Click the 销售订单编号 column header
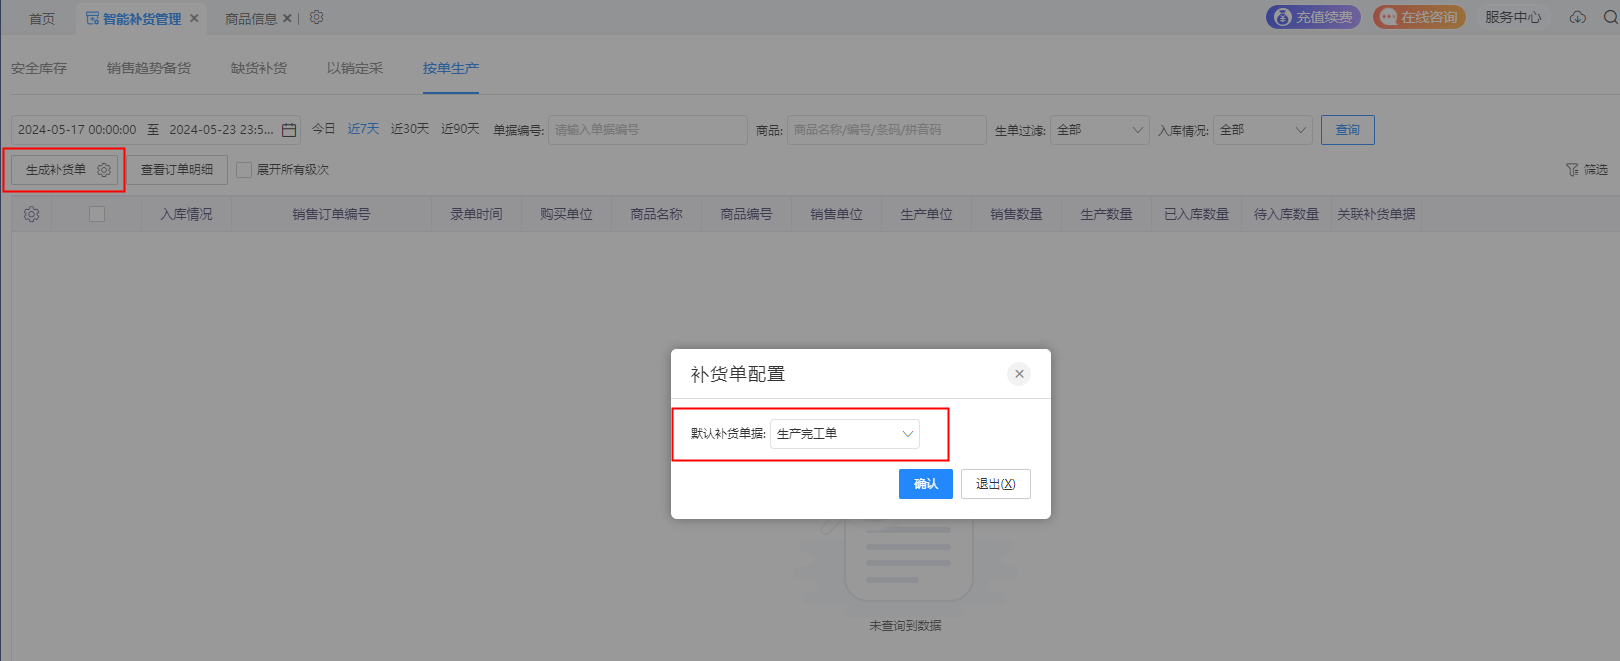The width and height of the screenshot is (1620, 661). pyautogui.click(x=332, y=214)
